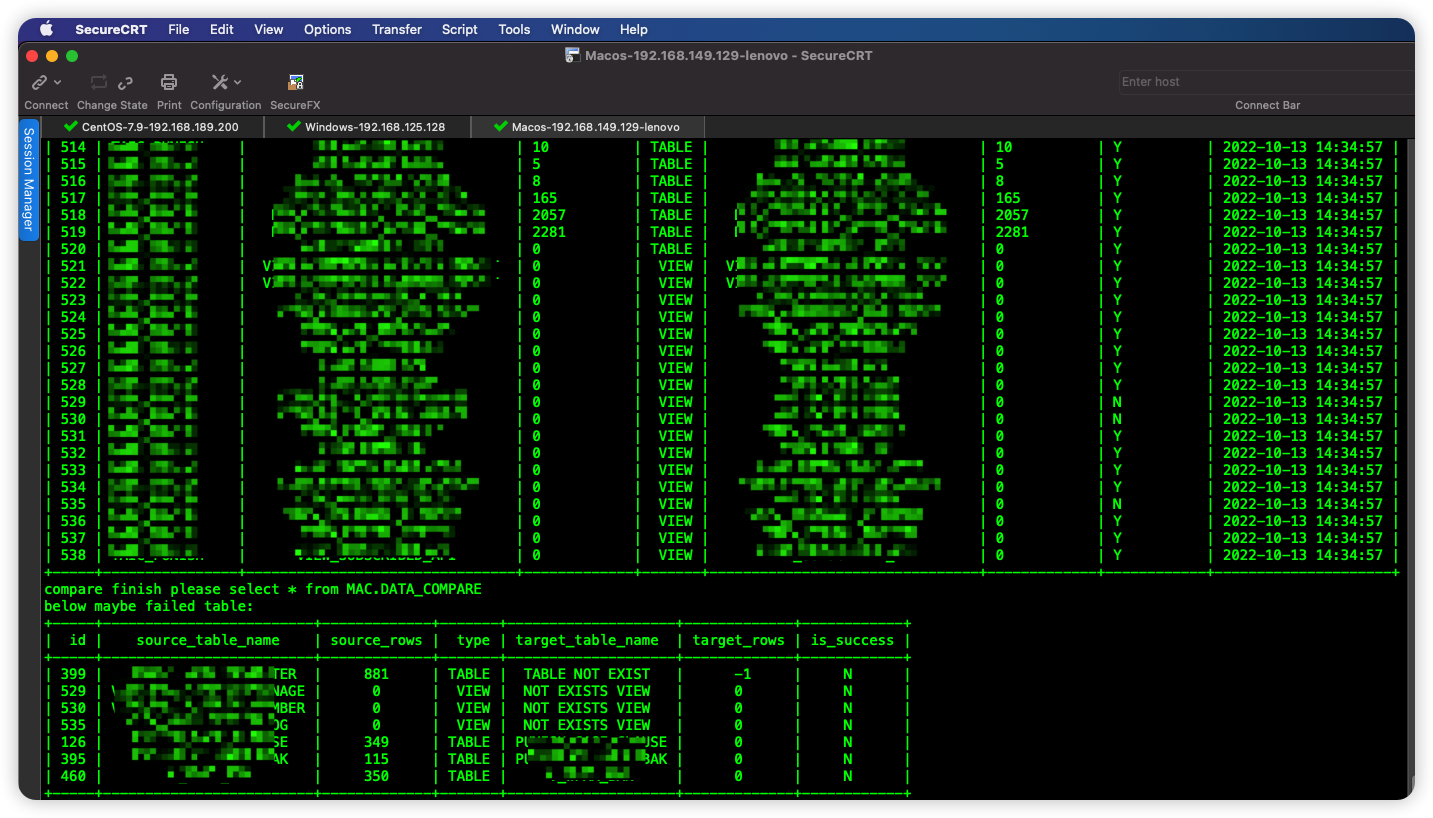This screenshot has width=1433, height=818.
Task: Open the File menu
Action: 179,29
